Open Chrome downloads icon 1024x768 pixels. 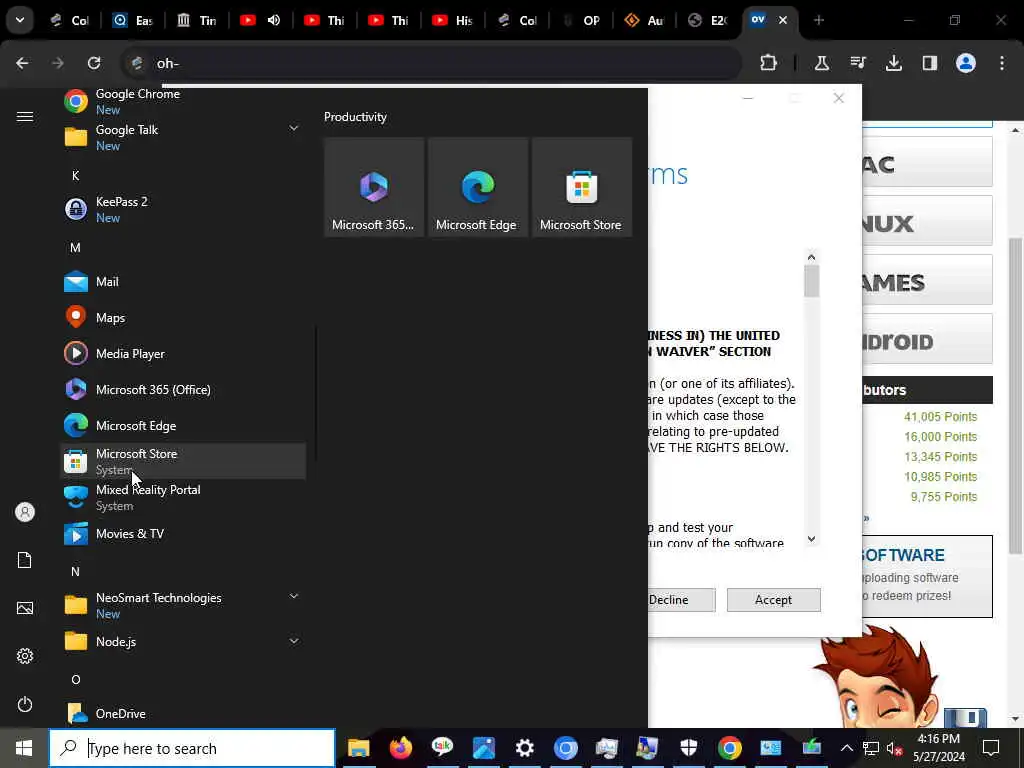pyautogui.click(x=894, y=63)
